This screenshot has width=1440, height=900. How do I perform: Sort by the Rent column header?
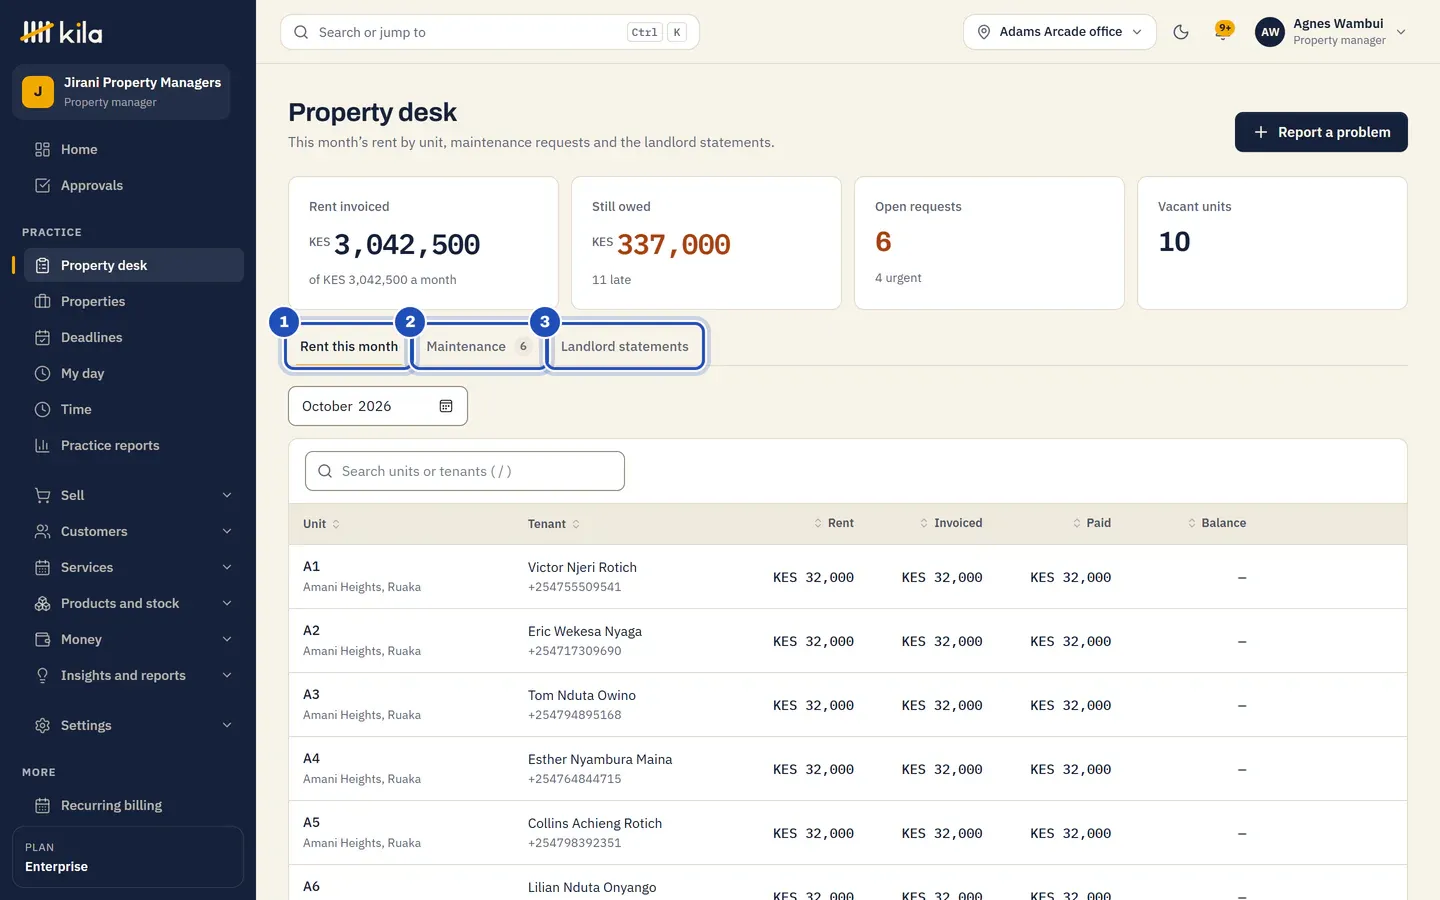point(834,523)
